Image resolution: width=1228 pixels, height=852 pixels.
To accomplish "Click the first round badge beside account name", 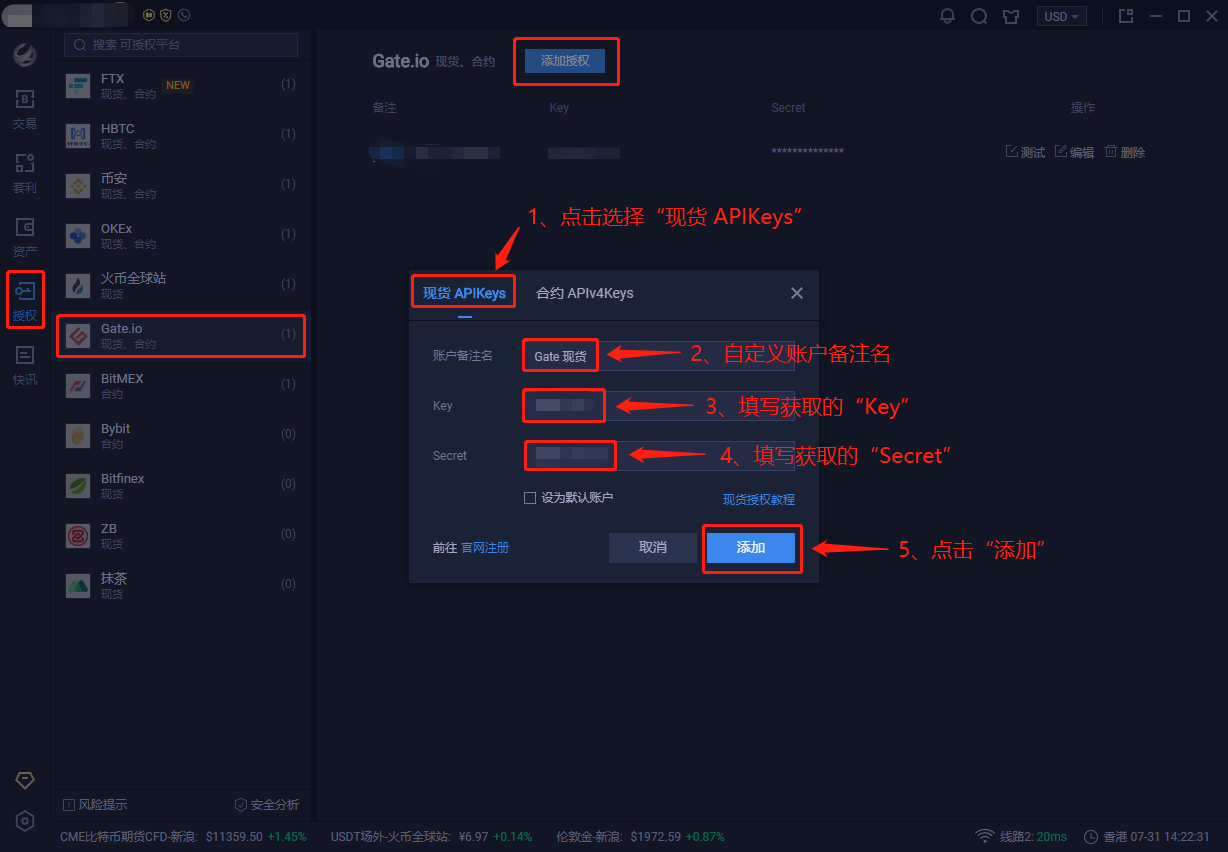I will [149, 15].
